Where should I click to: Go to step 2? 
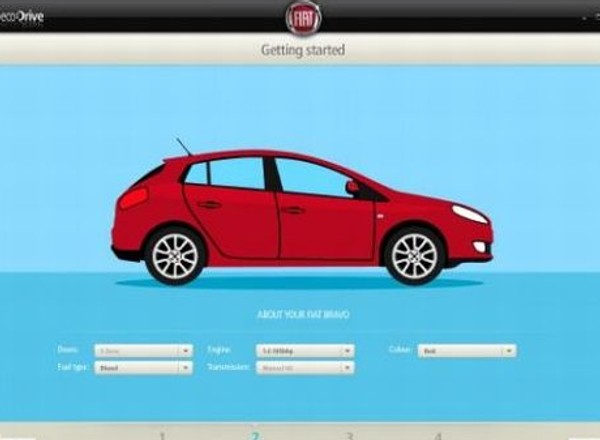click(x=255, y=436)
